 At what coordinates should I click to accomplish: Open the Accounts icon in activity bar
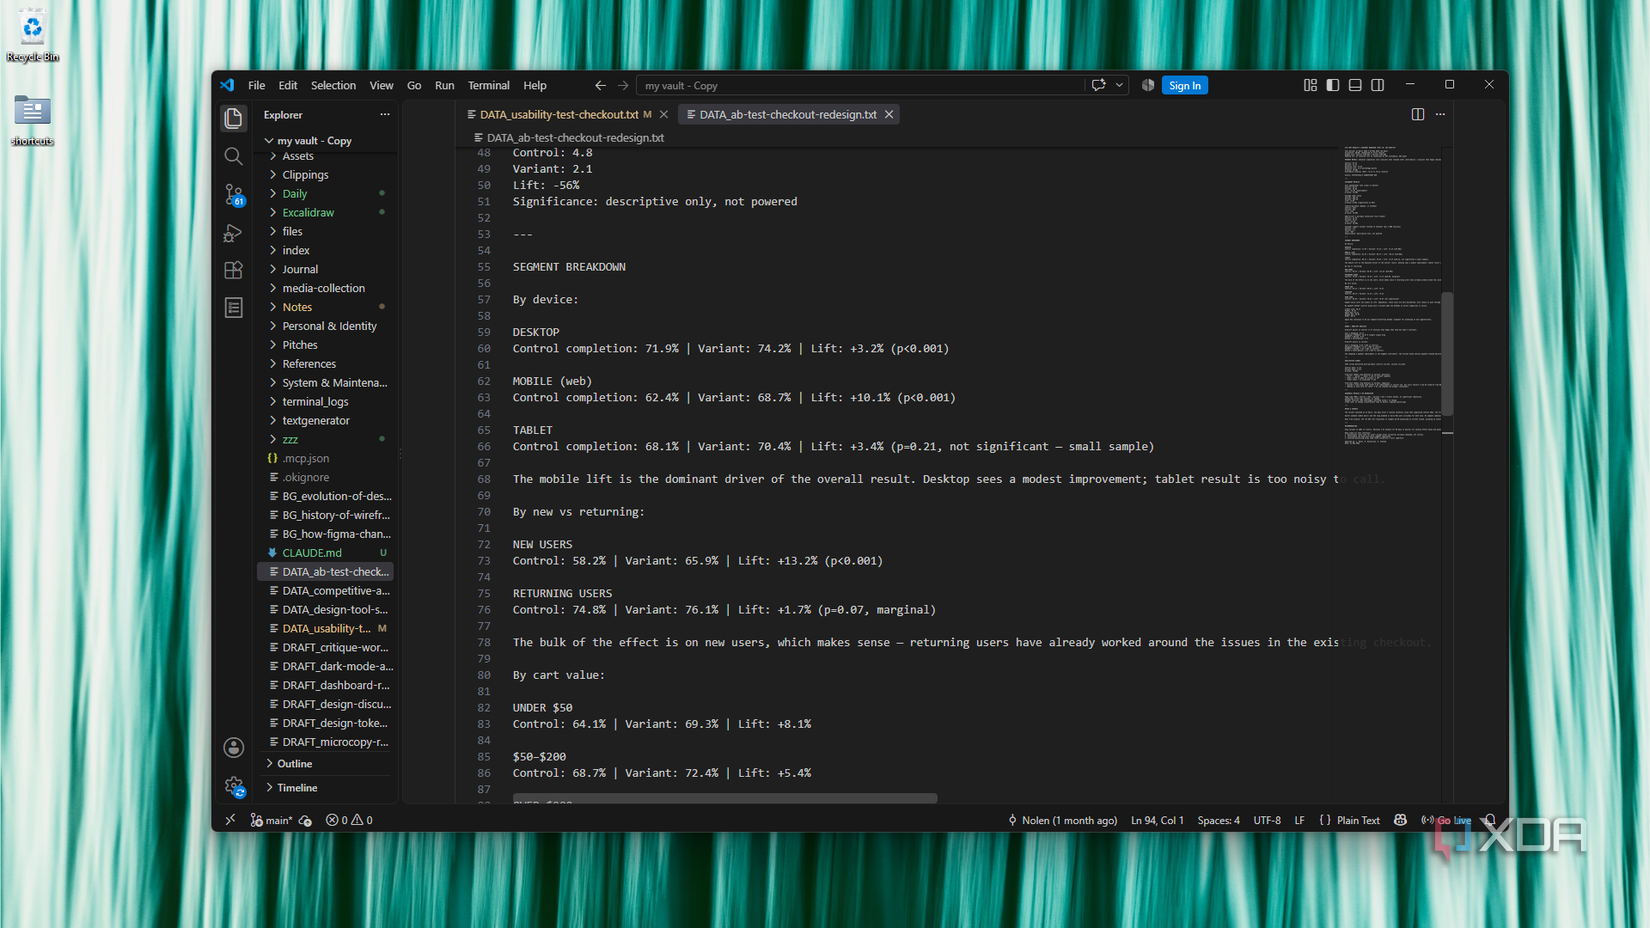(x=233, y=747)
